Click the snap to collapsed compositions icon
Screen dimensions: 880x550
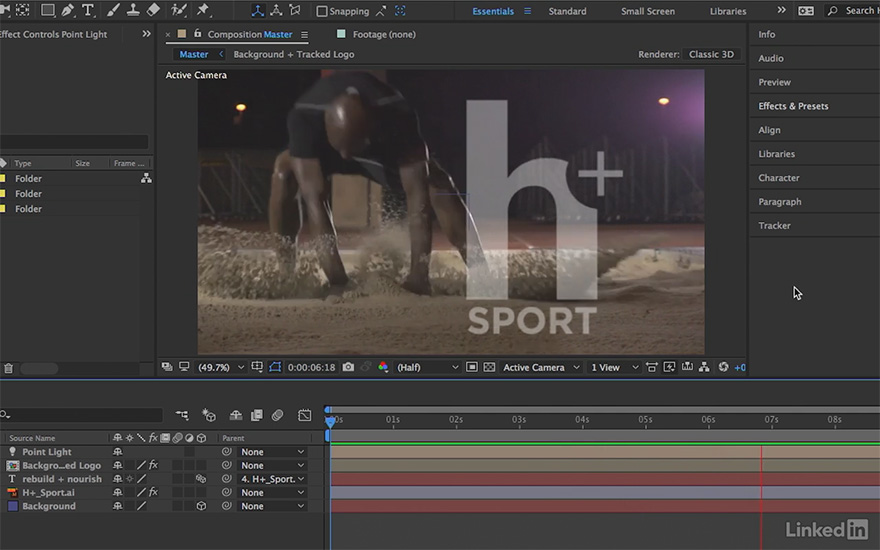click(400, 11)
